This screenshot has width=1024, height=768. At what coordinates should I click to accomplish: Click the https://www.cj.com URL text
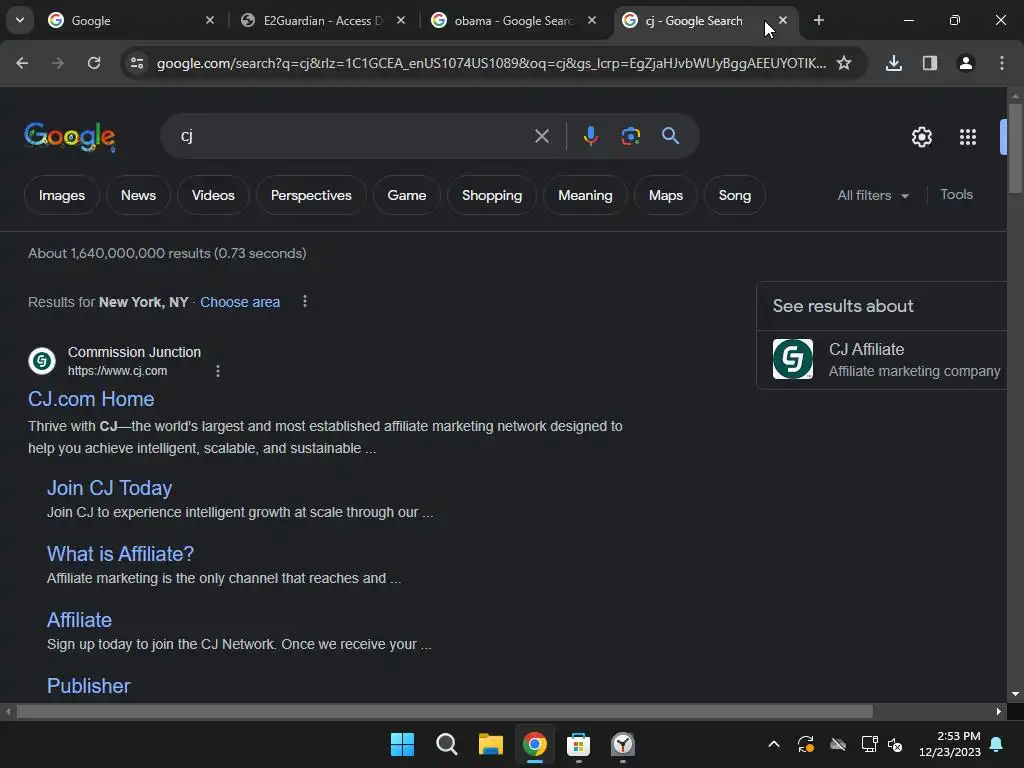118,371
